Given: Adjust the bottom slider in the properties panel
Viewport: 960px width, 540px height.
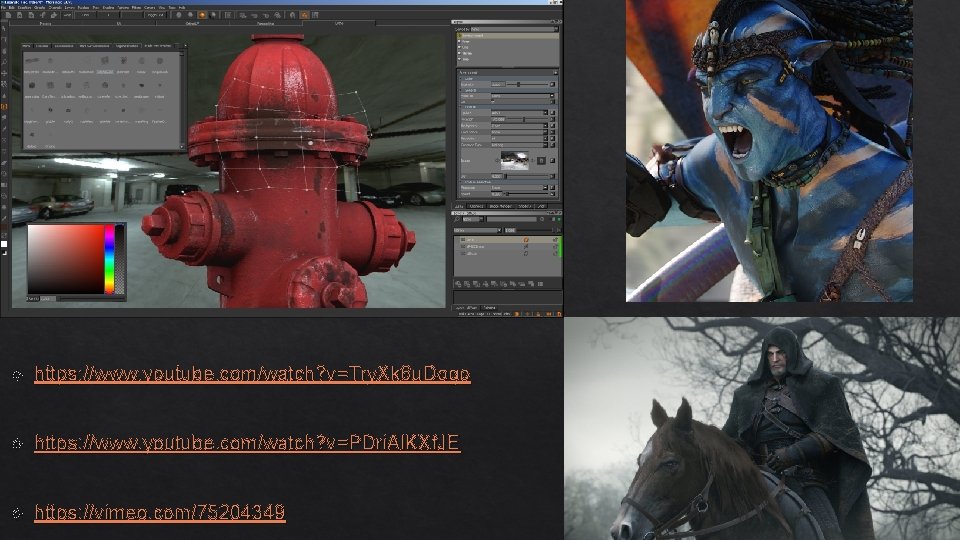Looking at the screenshot, I should point(528,194).
